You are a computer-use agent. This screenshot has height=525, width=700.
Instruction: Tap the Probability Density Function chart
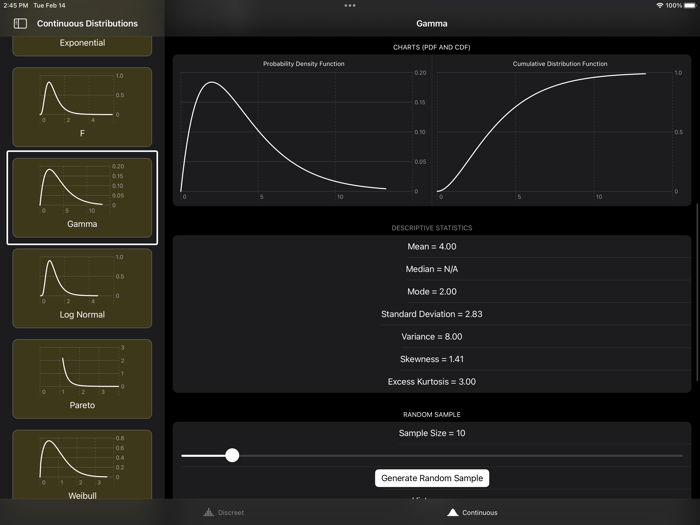click(303, 130)
